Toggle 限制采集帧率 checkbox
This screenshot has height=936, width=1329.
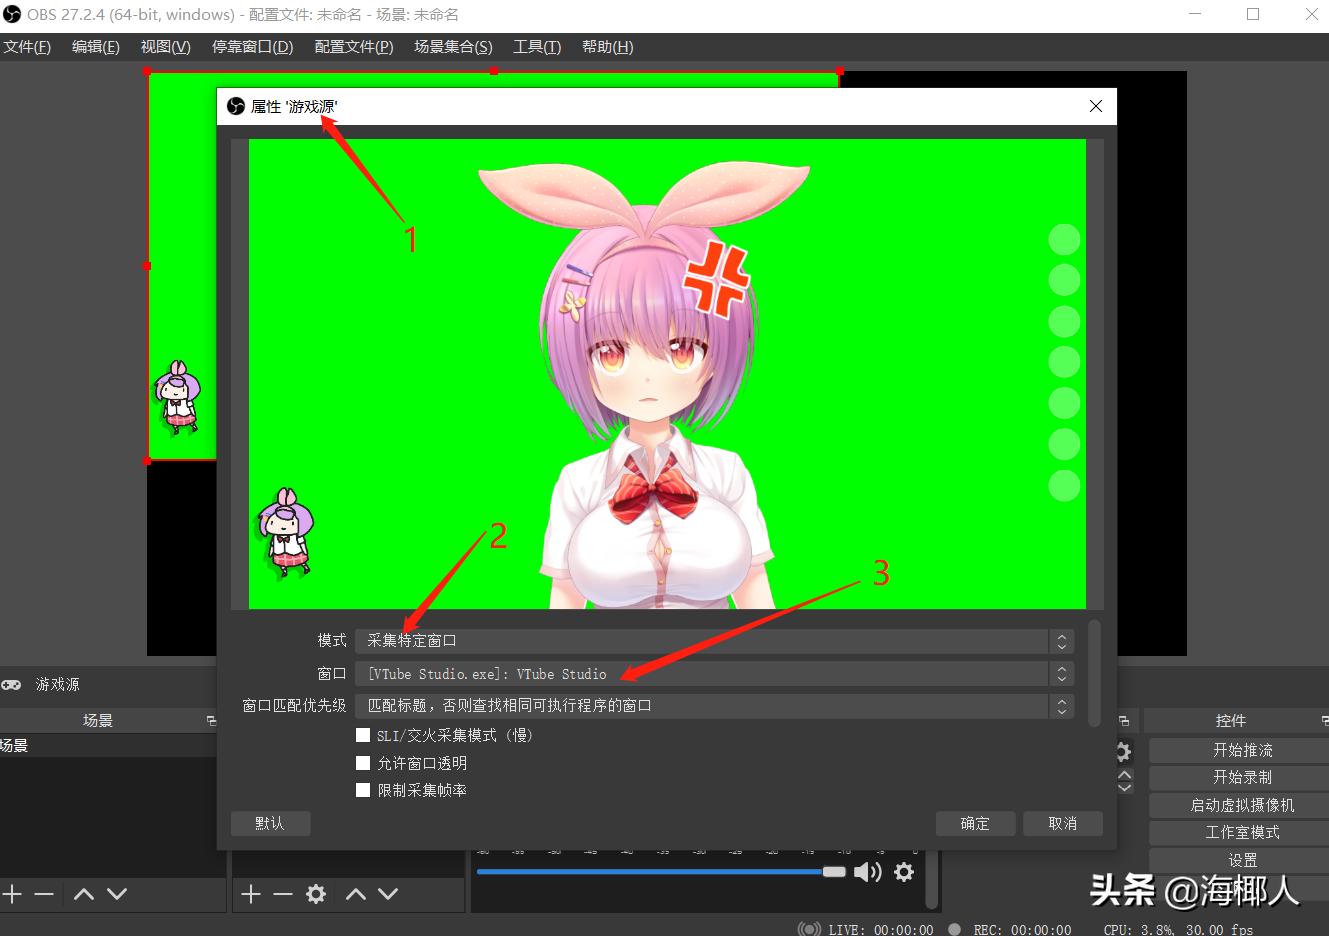point(363,790)
